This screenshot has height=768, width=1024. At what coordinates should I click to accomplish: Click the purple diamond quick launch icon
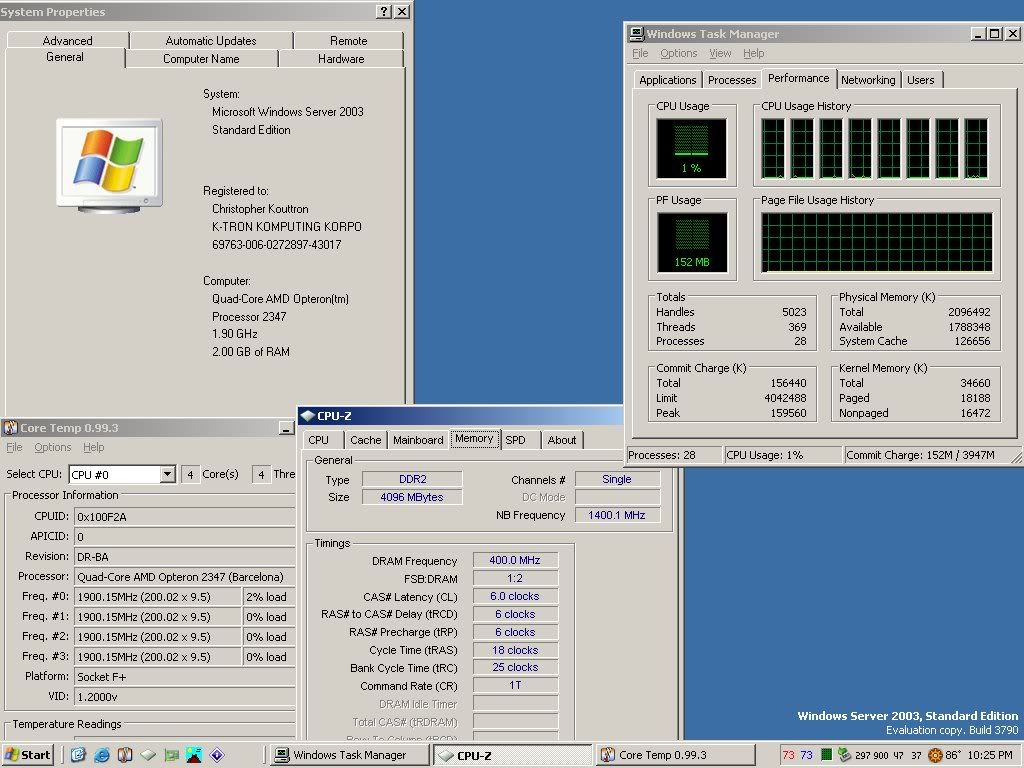pos(217,755)
